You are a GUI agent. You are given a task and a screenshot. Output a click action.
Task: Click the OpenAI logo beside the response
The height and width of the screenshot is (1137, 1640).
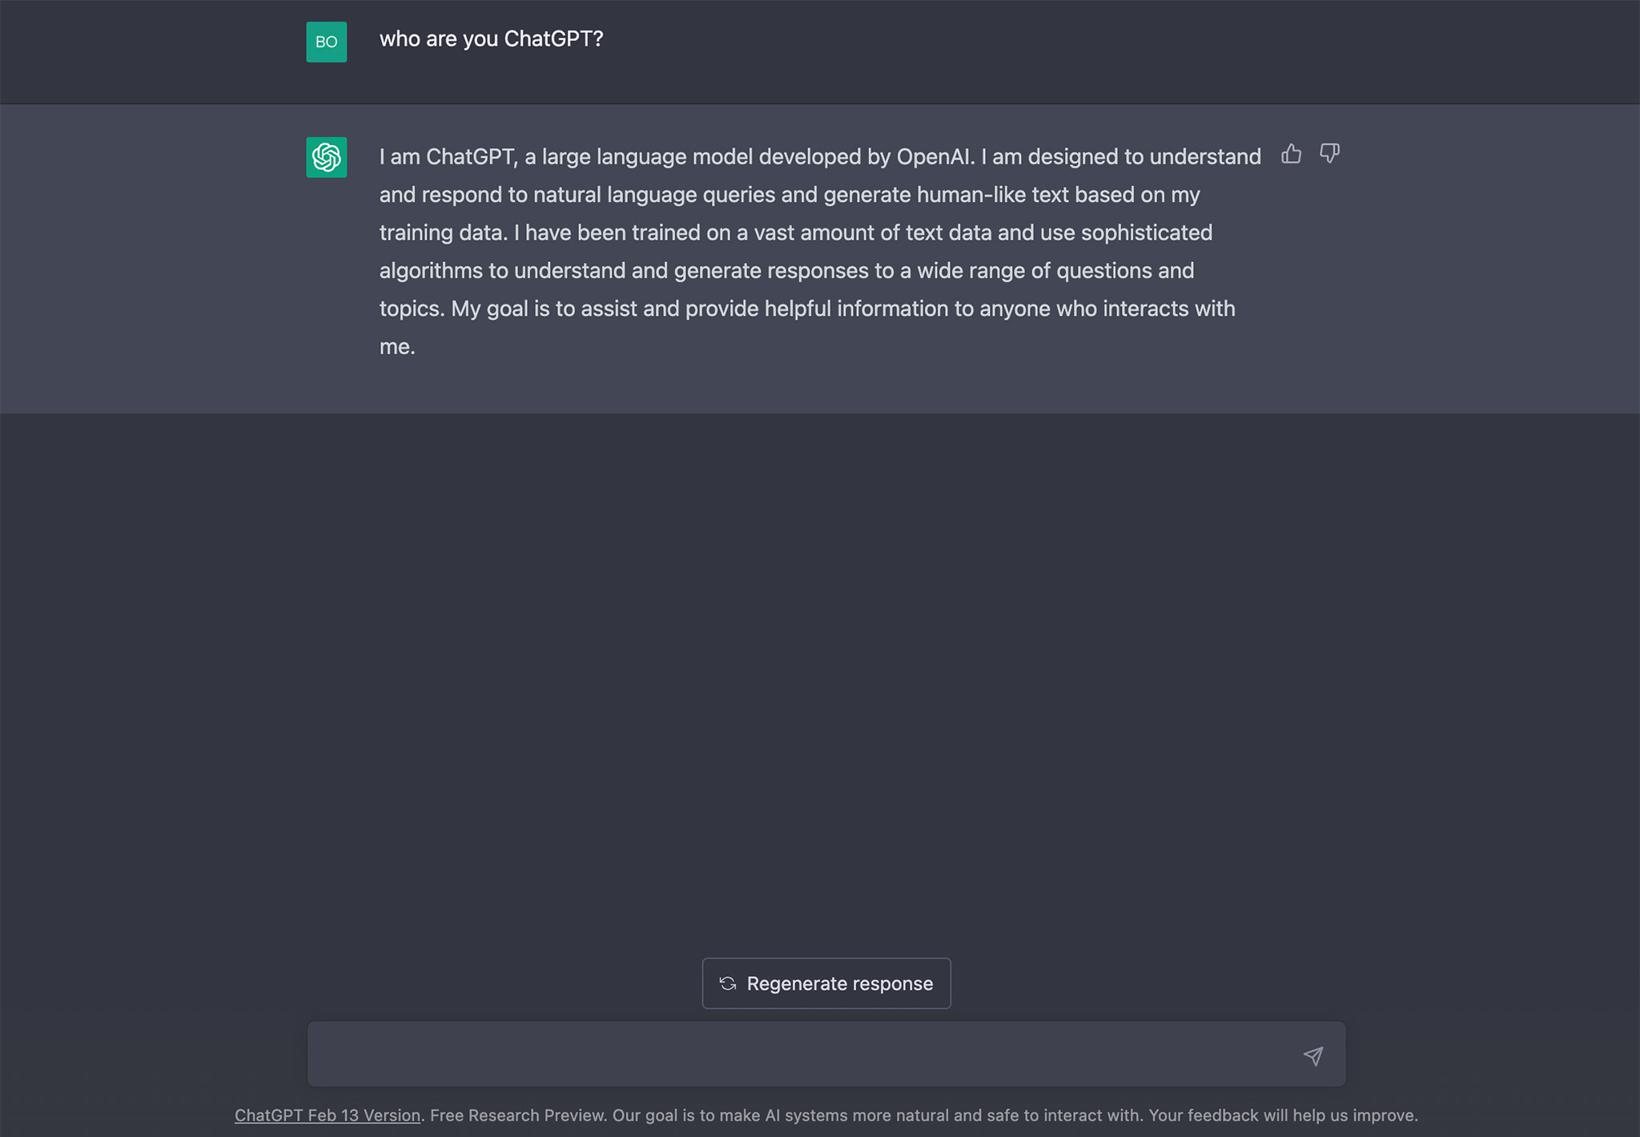tap(326, 157)
